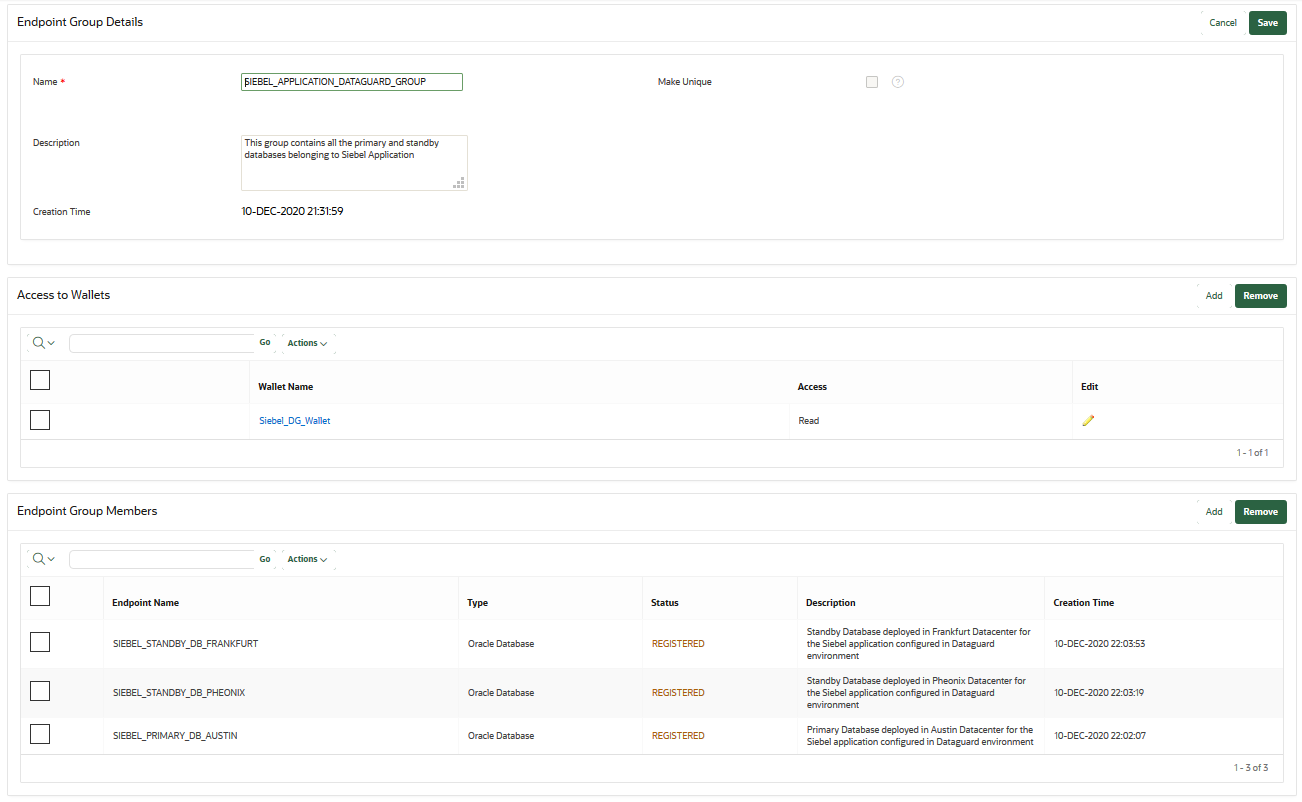Enable the Make Unique checkbox
This screenshot has height=802, width=1302.
pyautogui.click(x=871, y=81)
